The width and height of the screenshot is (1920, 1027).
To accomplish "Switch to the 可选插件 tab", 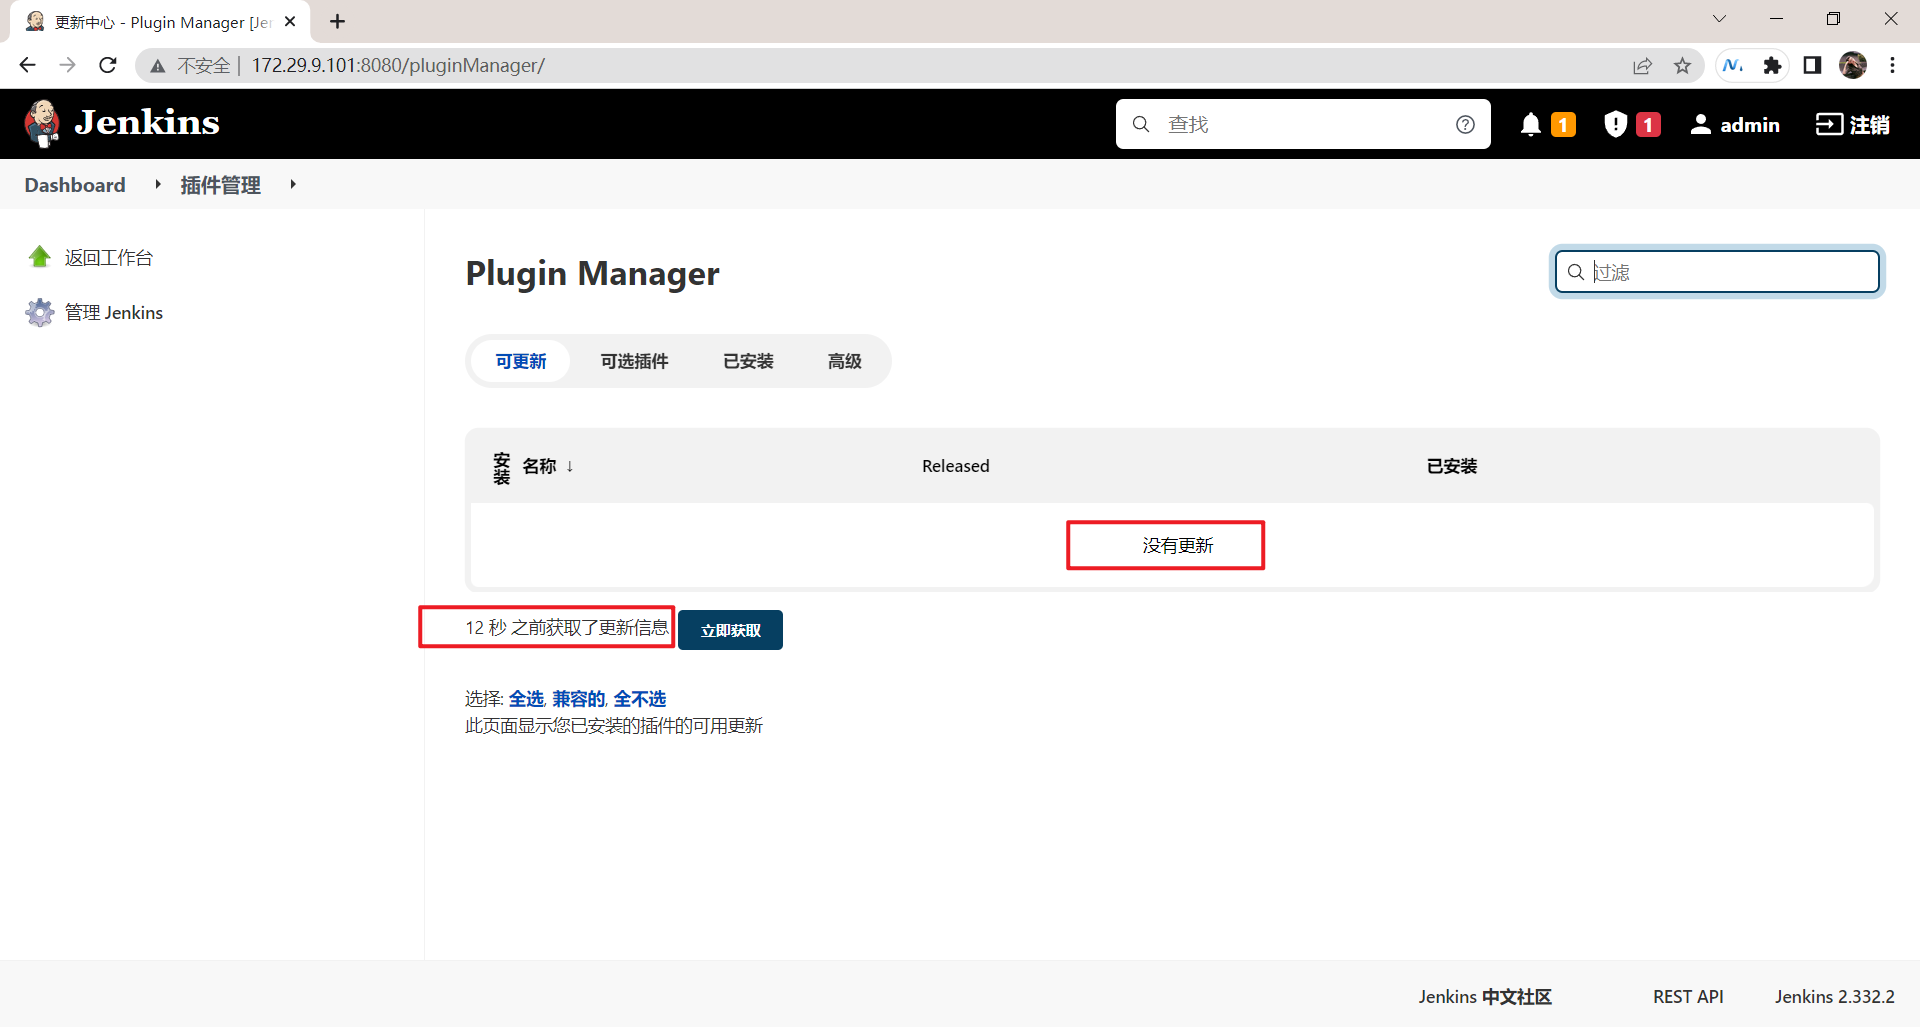I will click(x=634, y=361).
